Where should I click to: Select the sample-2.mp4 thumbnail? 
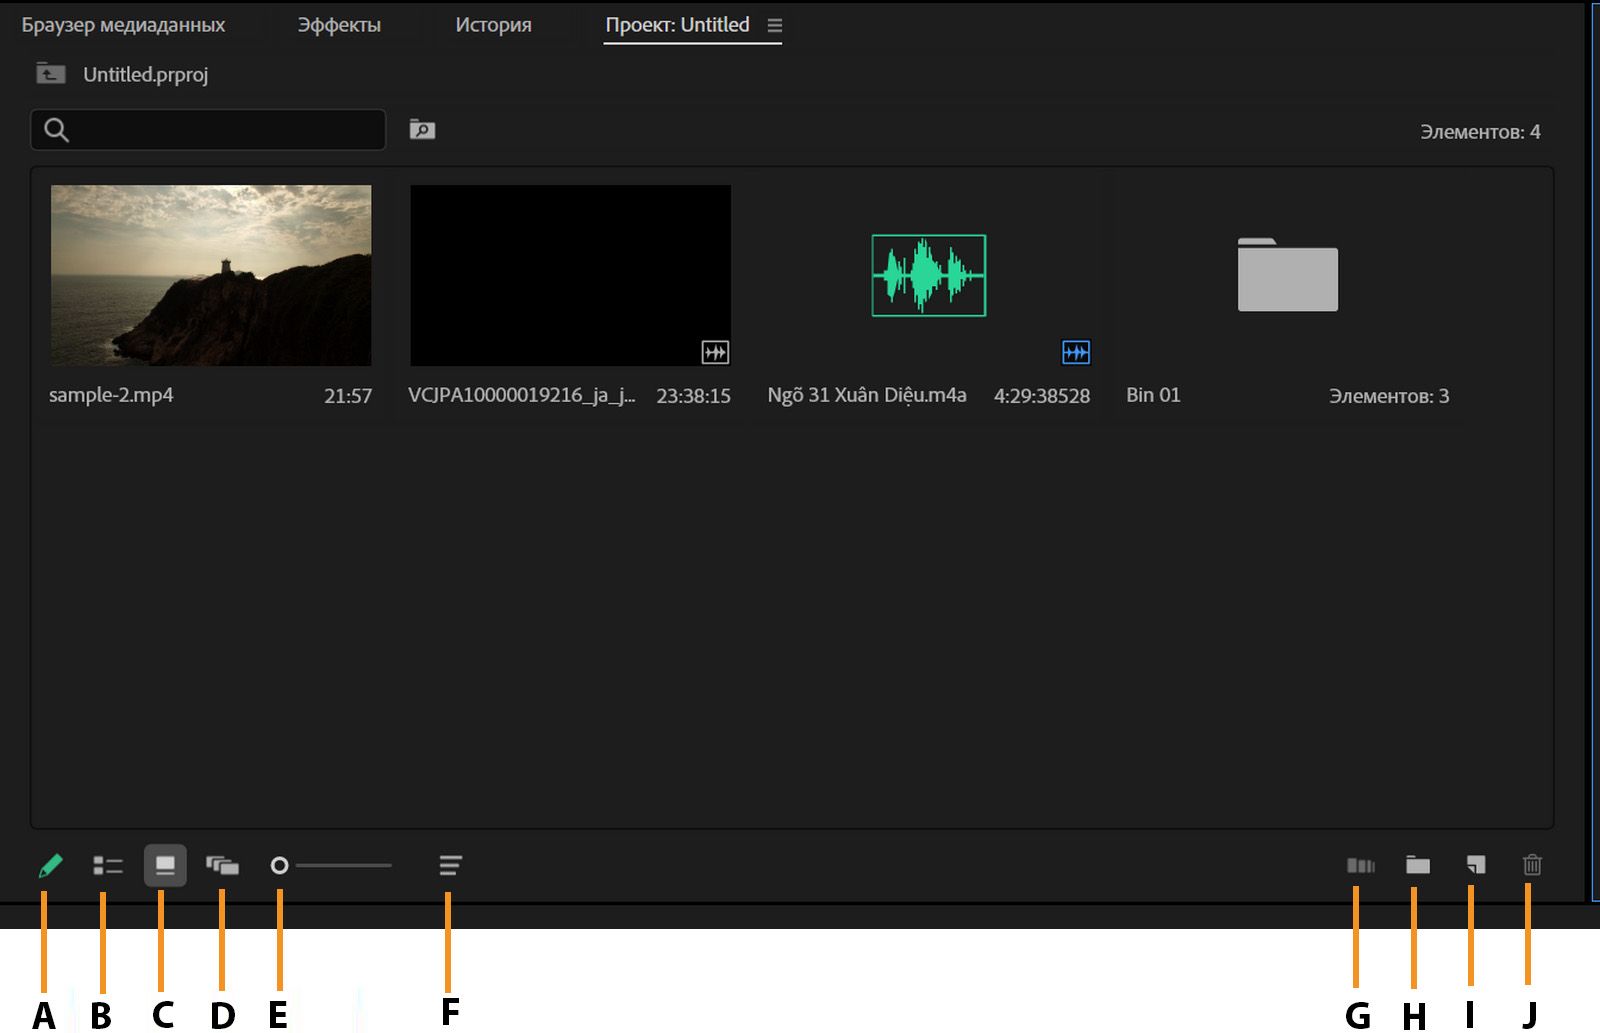click(211, 275)
